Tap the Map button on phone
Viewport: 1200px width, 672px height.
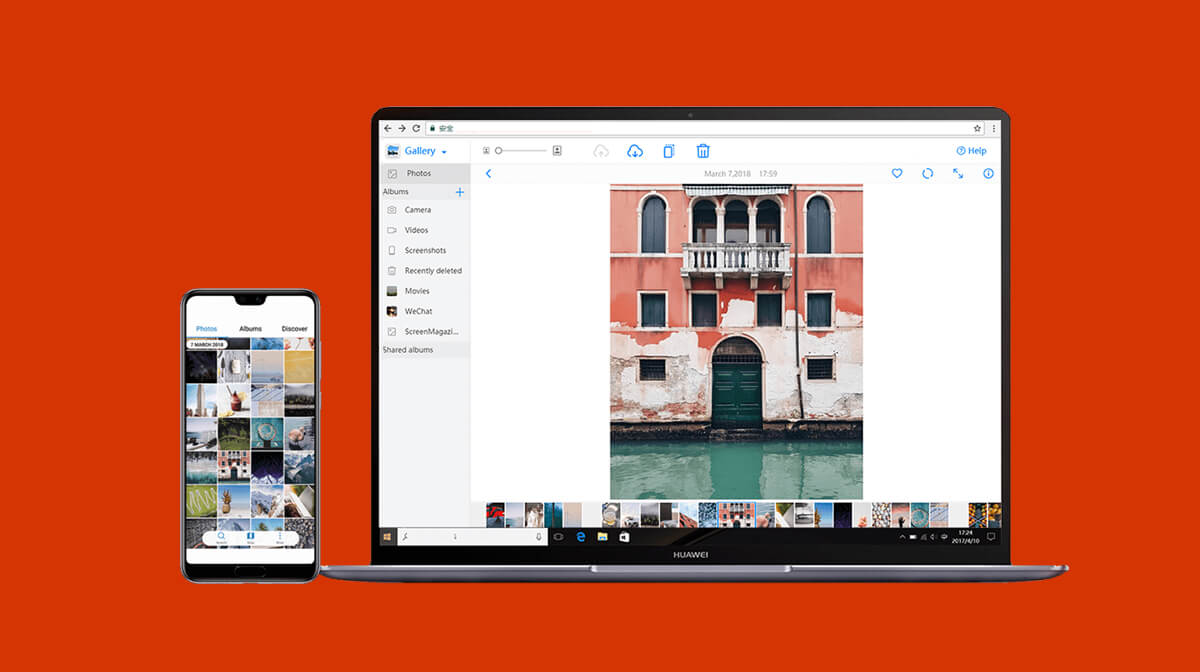click(251, 538)
